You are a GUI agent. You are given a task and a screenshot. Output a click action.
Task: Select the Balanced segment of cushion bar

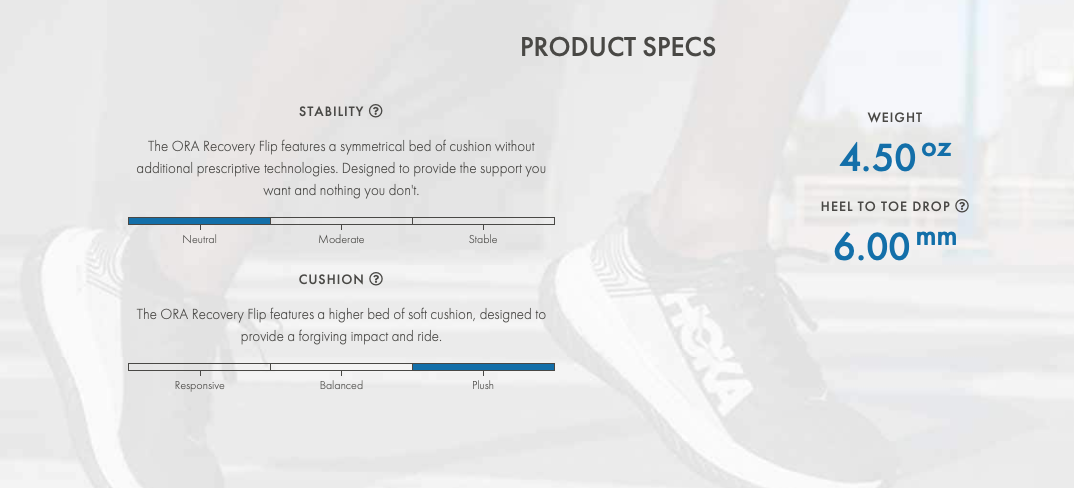click(x=342, y=367)
